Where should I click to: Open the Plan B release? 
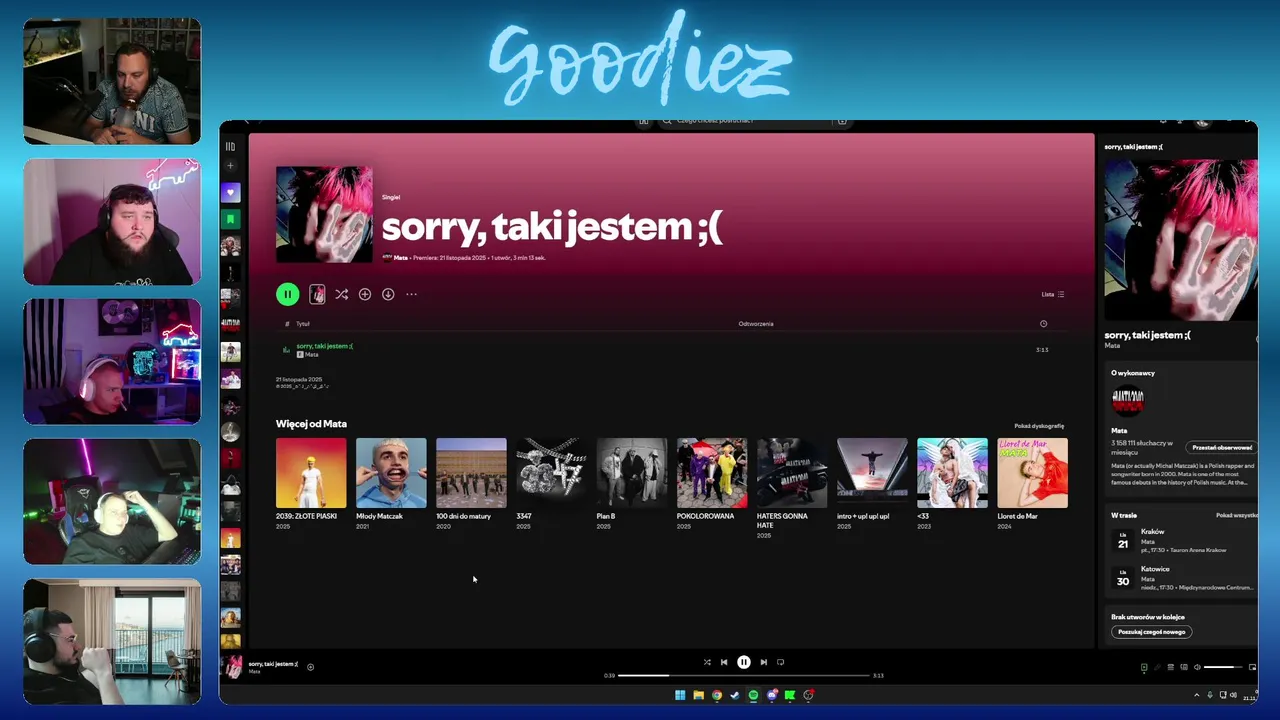pyautogui.click(x=632, y=473)
